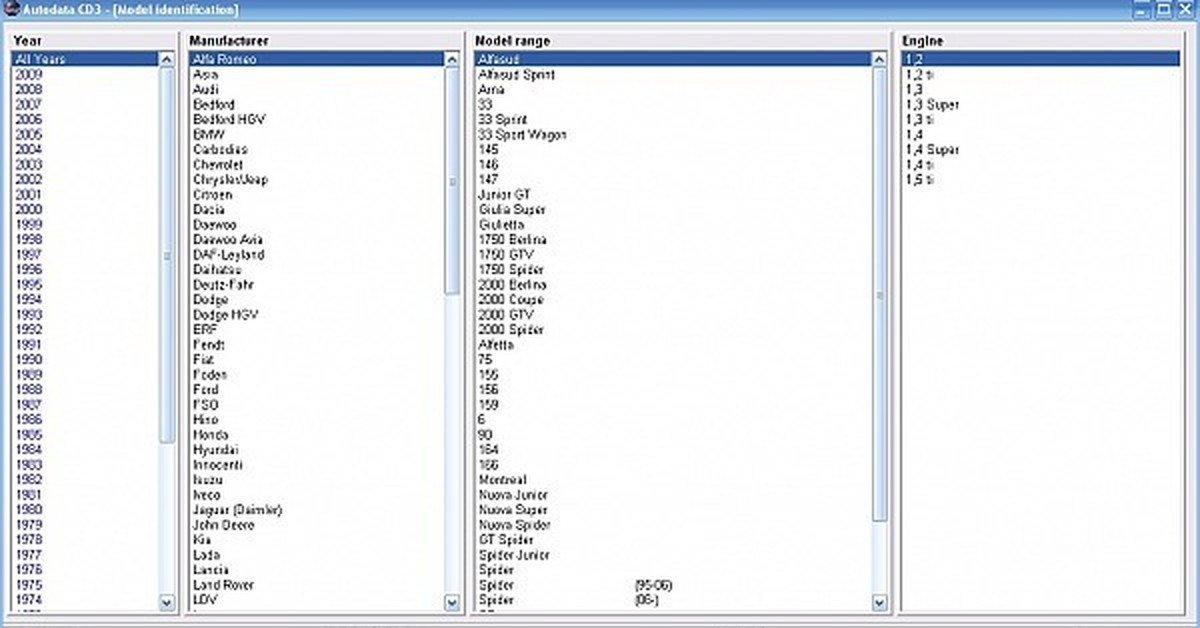Click the Year list scrollbar thumb

pyautogui.click(x=167, y=255)
